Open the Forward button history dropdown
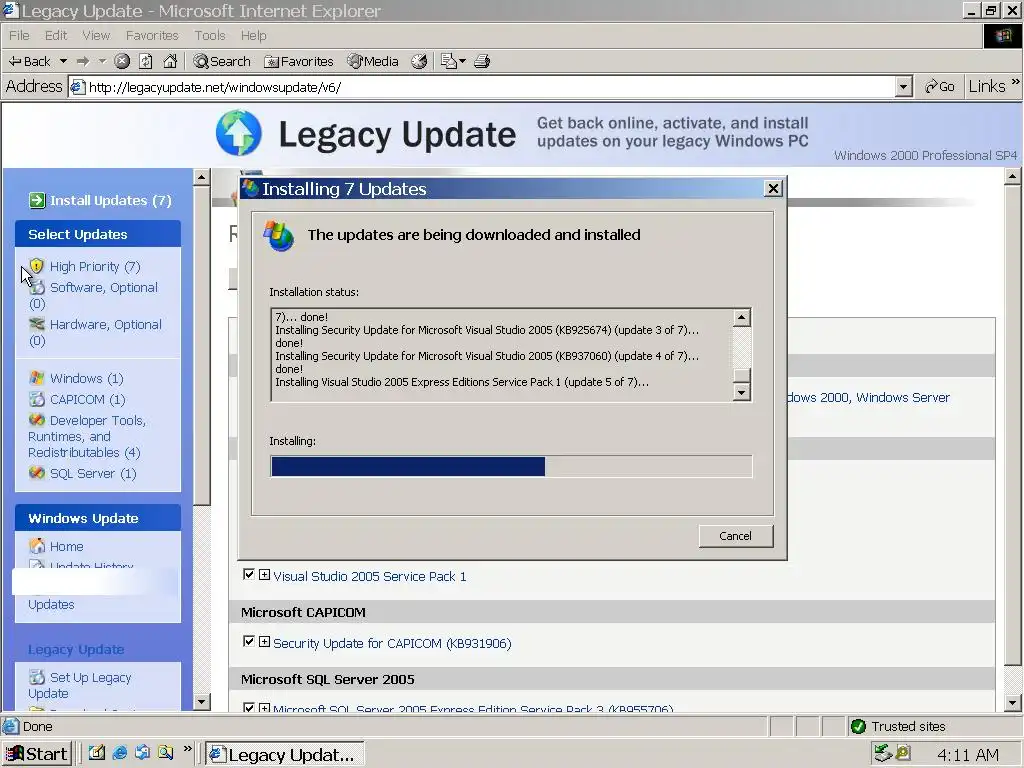 point(103,61)
